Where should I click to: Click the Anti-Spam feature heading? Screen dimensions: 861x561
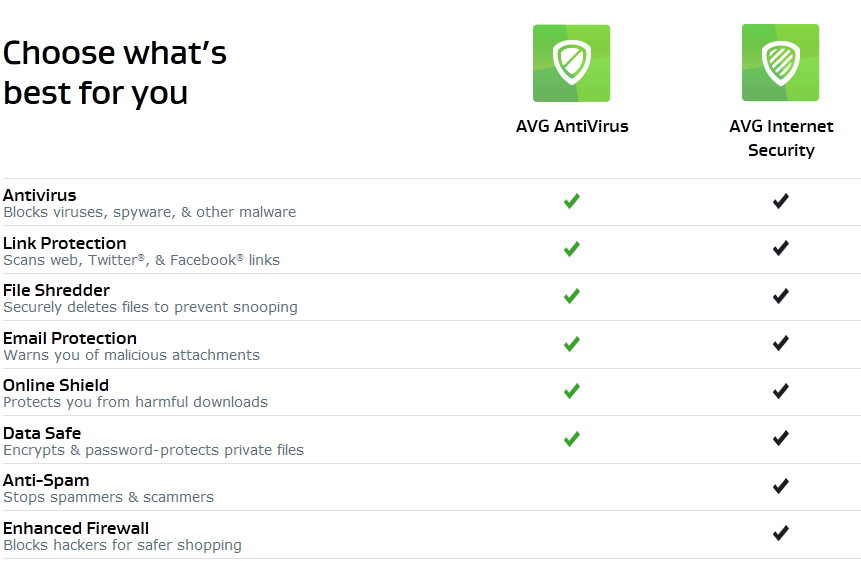click(x=46, y=480)
